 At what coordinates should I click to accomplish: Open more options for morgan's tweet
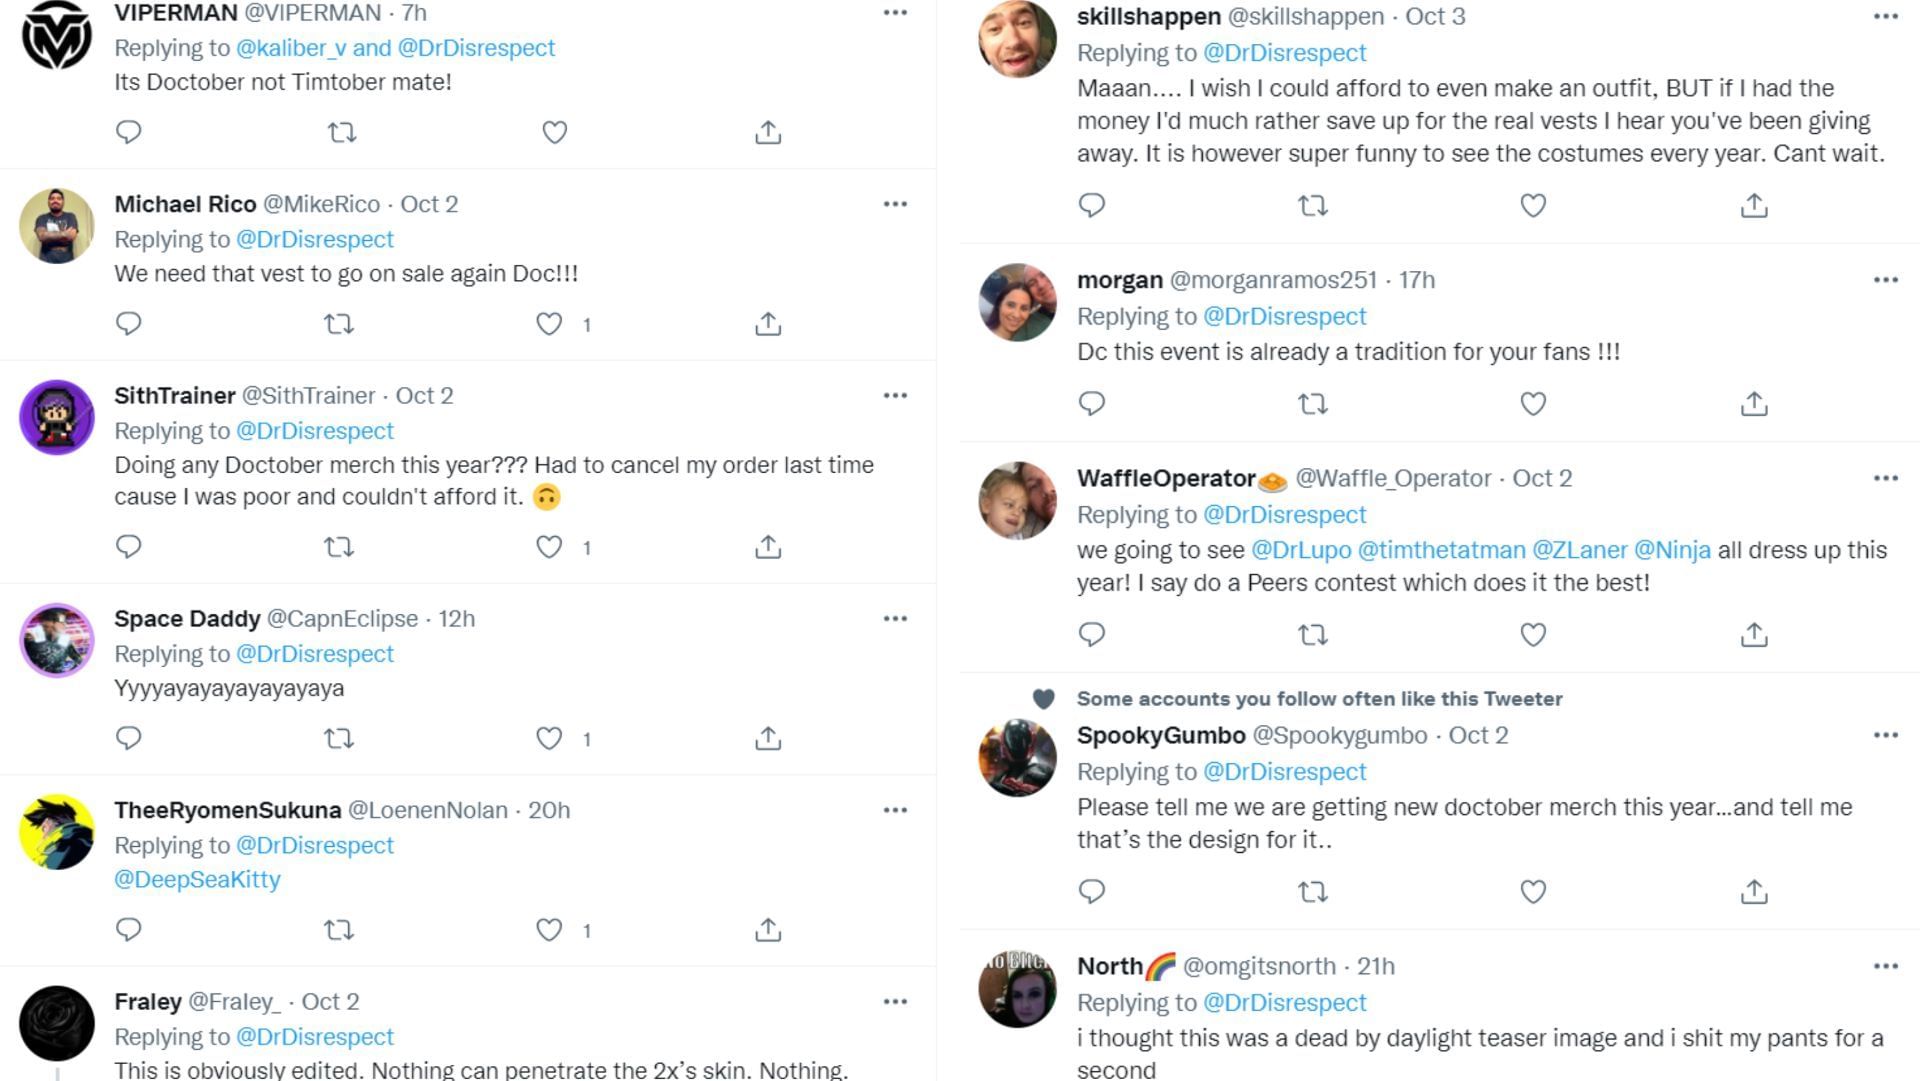1885,280
